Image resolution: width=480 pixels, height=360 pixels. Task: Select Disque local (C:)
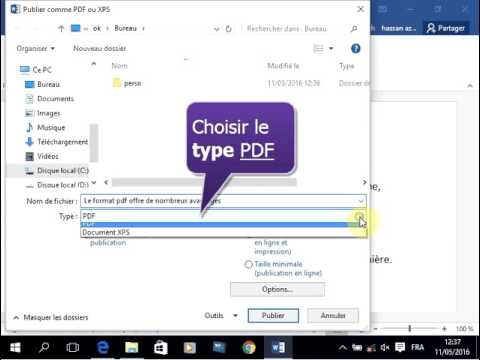tap(57, 171)
